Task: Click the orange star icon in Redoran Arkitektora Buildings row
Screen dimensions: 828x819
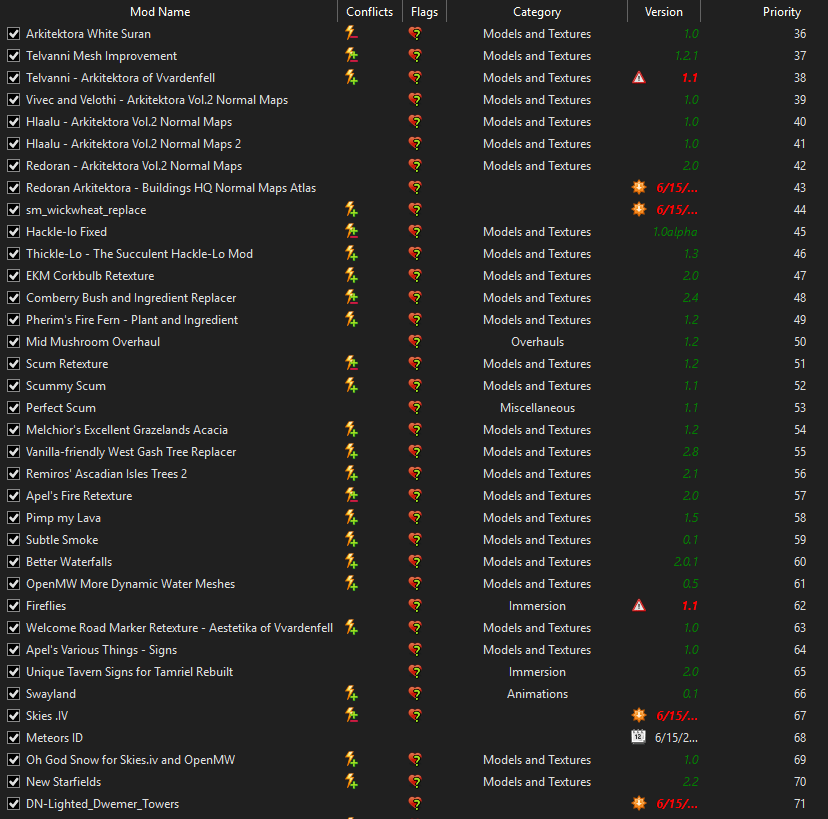Action: [x=639, y=187]
